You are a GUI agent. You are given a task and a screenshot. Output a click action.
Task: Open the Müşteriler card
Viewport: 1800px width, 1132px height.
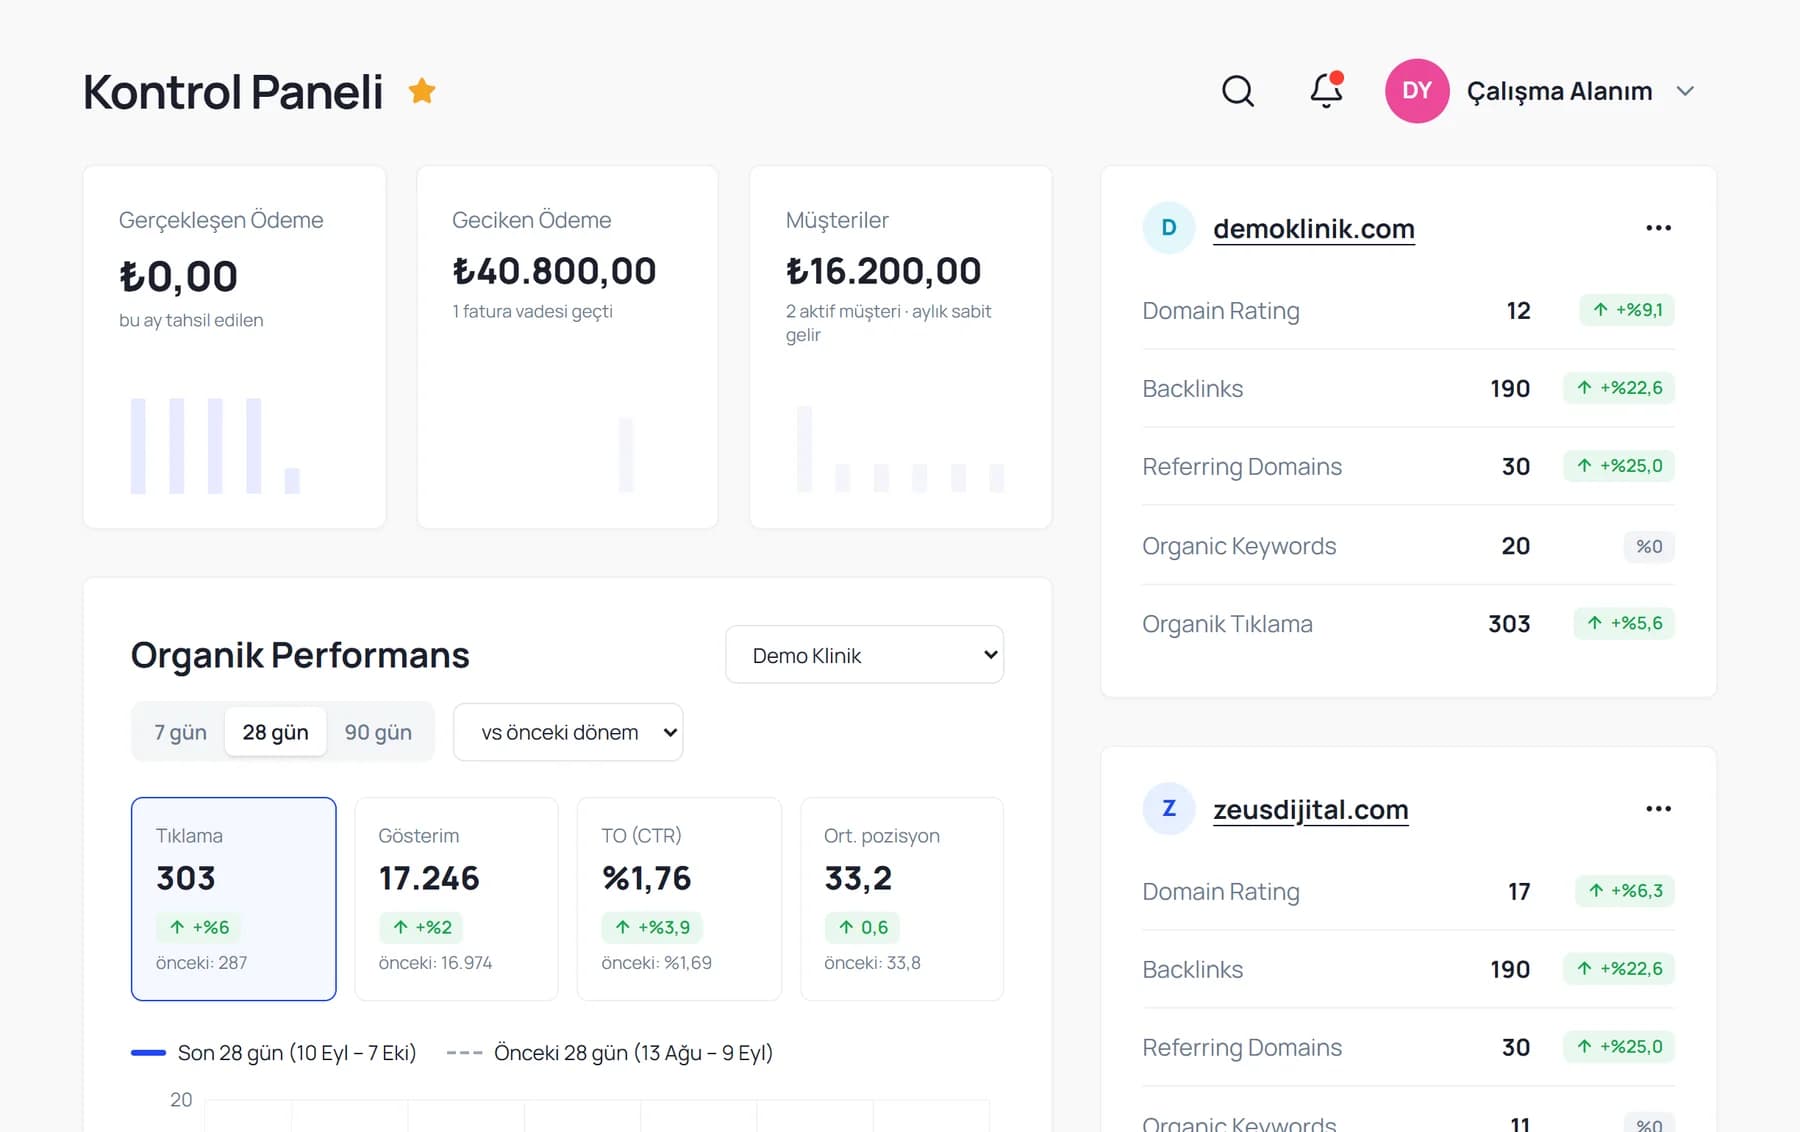[x=900, y=347]
